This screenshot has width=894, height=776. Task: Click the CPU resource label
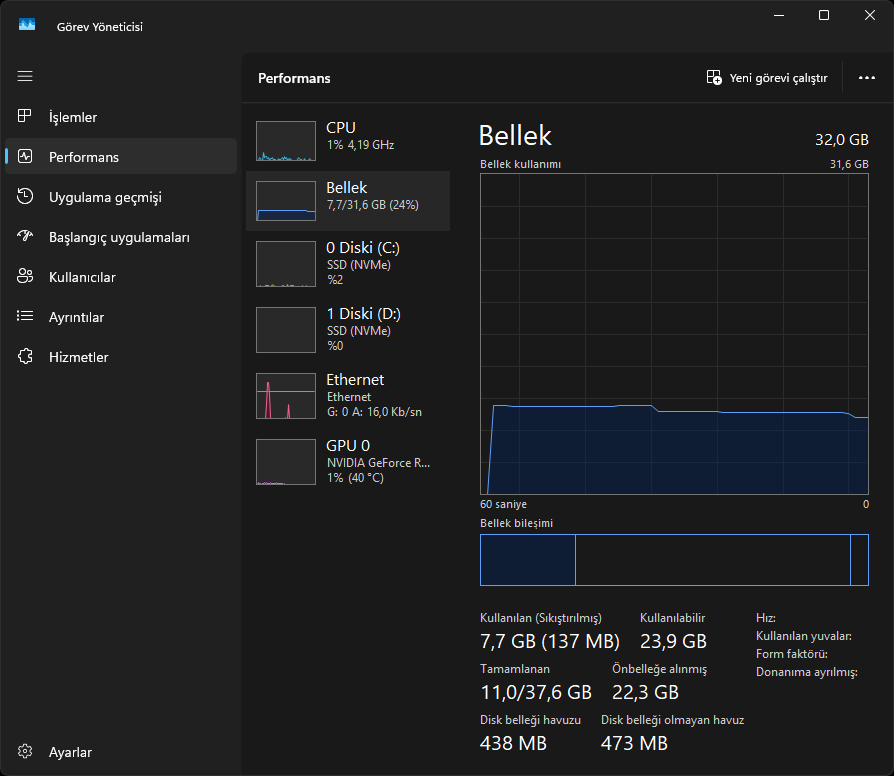[340, 128]
